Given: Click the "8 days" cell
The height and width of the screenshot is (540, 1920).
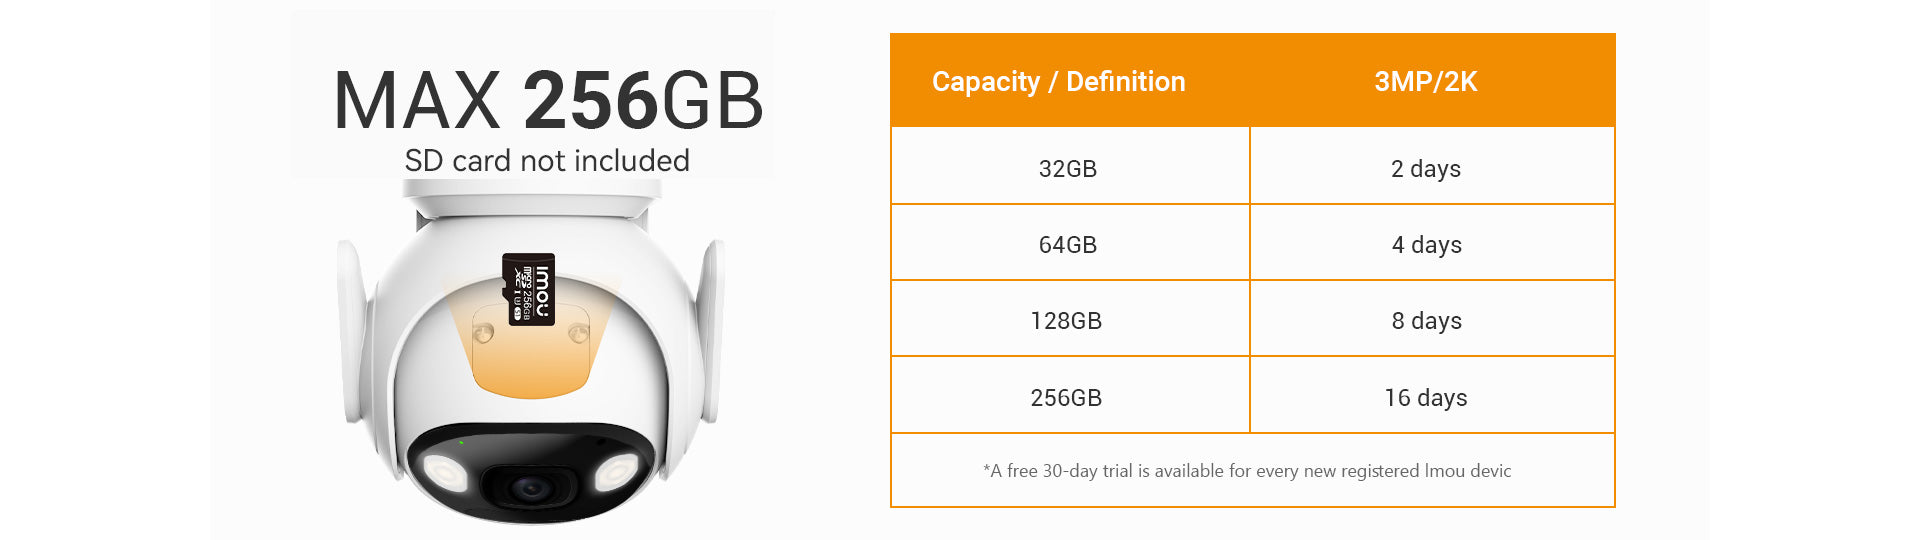Looking at the screenshot, I should [x=1426, y=321].
